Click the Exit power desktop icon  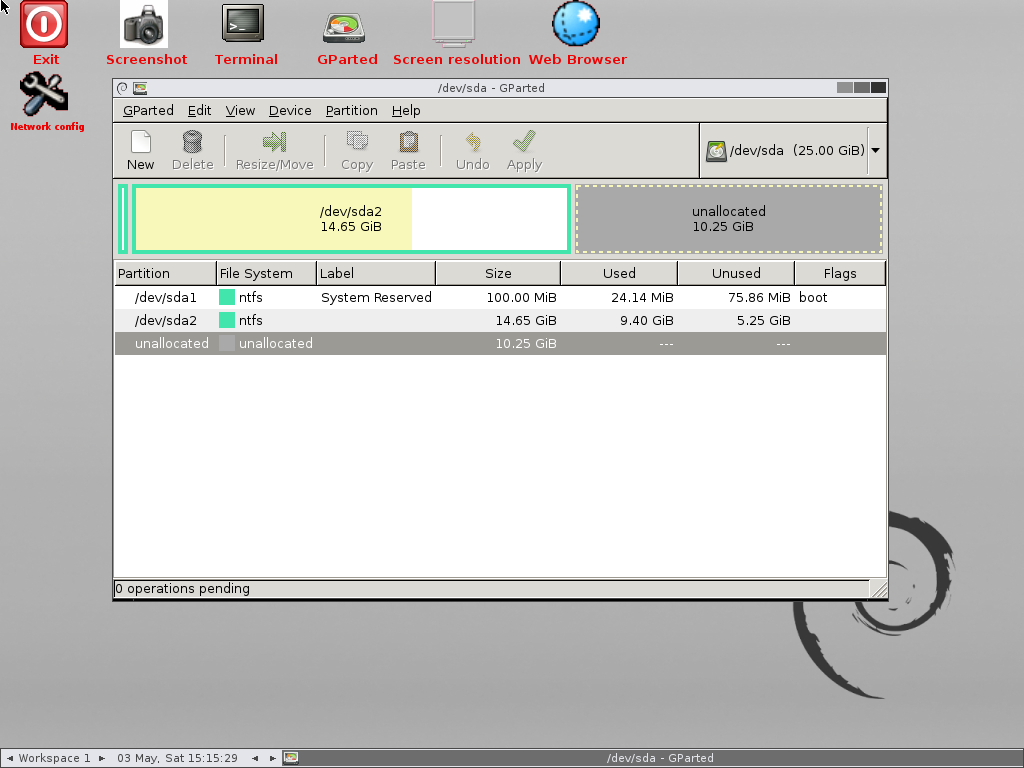(44, 25)
